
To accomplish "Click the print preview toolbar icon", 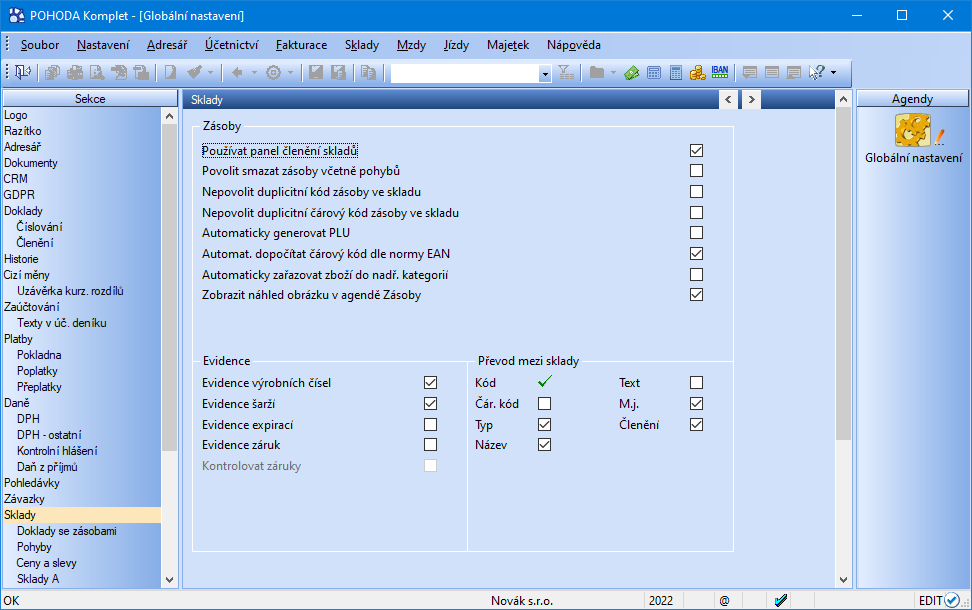I will (x=97, y=73).
